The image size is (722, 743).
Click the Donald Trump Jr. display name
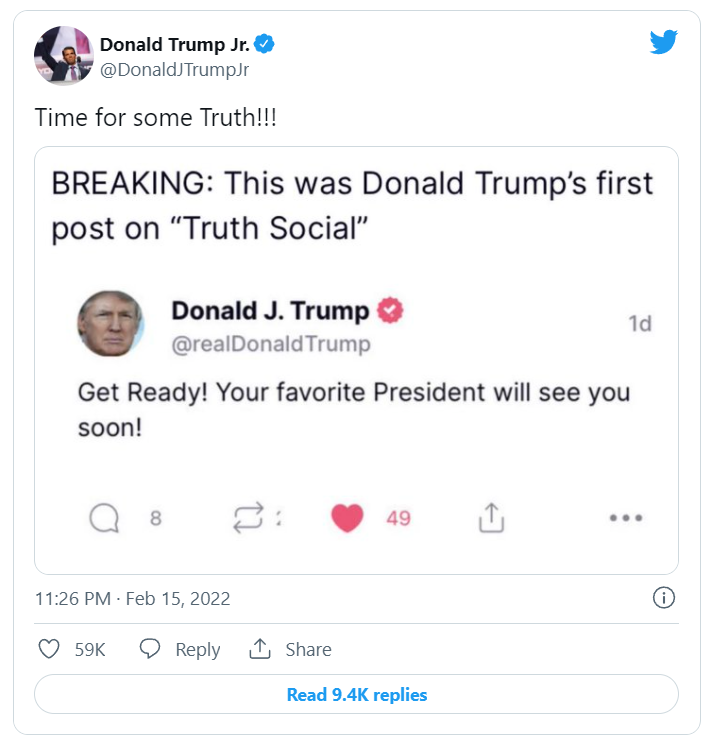(174, 45)
